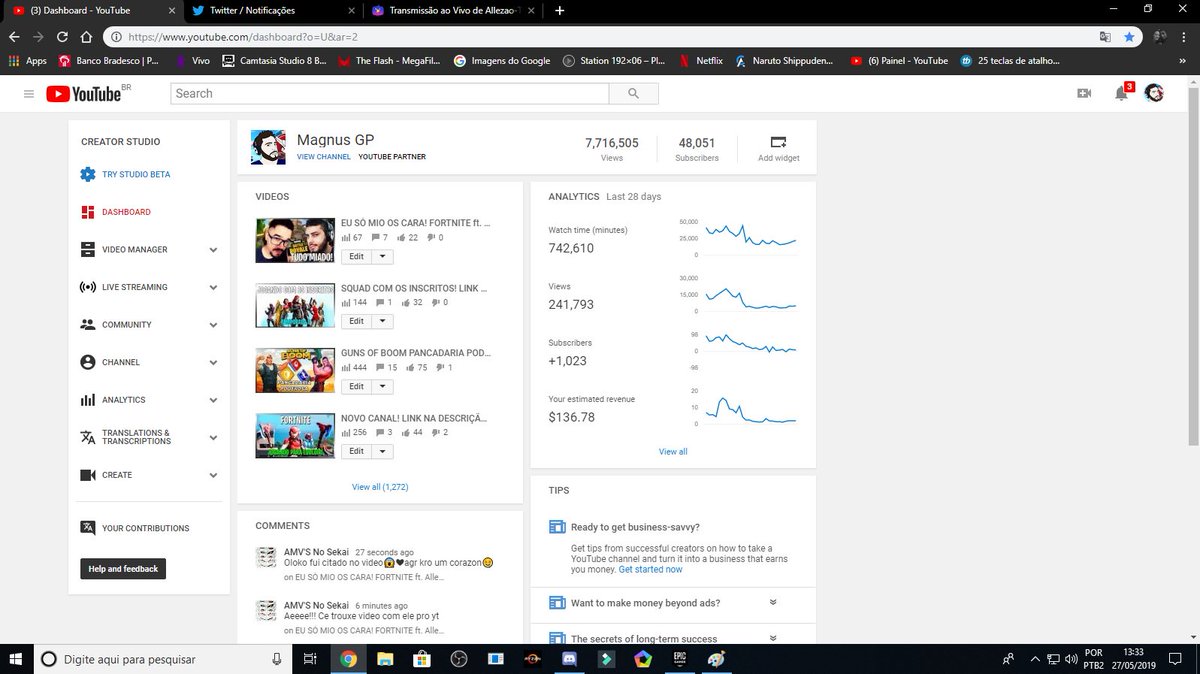Image resolution: width=1200 pixels, height=674 pixels.
Task: Bookmark this page with the star icon
Action: click(1128, 36)
